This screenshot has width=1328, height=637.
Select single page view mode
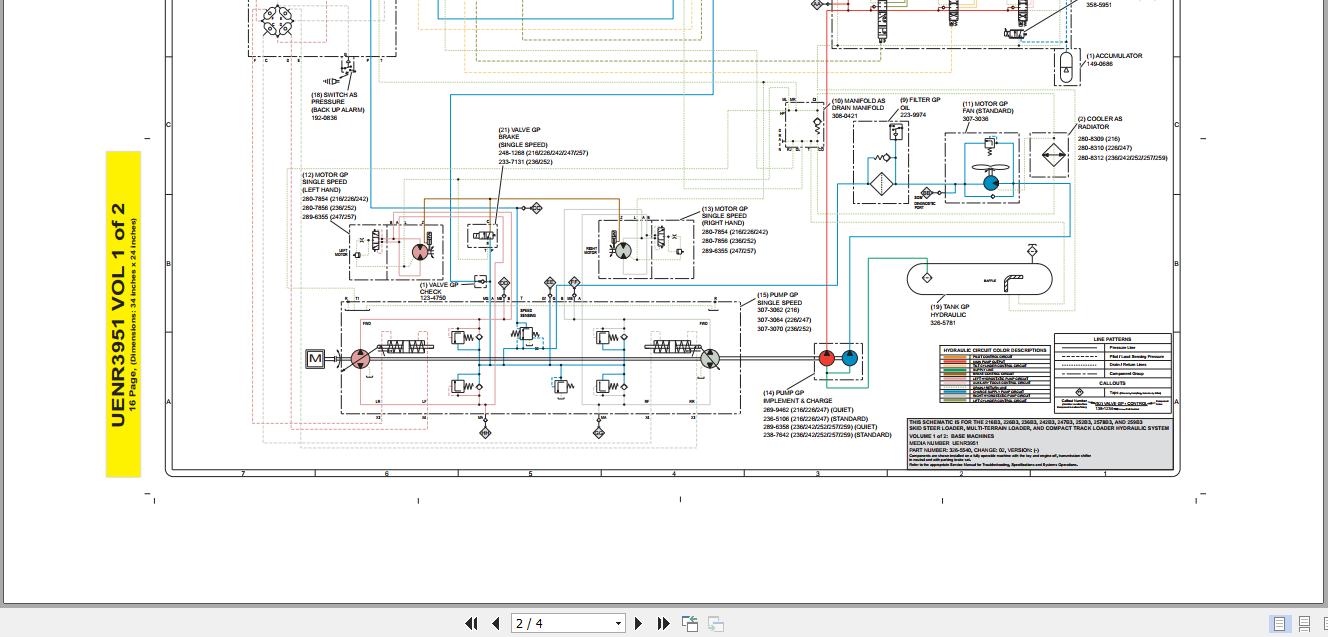1279,623
